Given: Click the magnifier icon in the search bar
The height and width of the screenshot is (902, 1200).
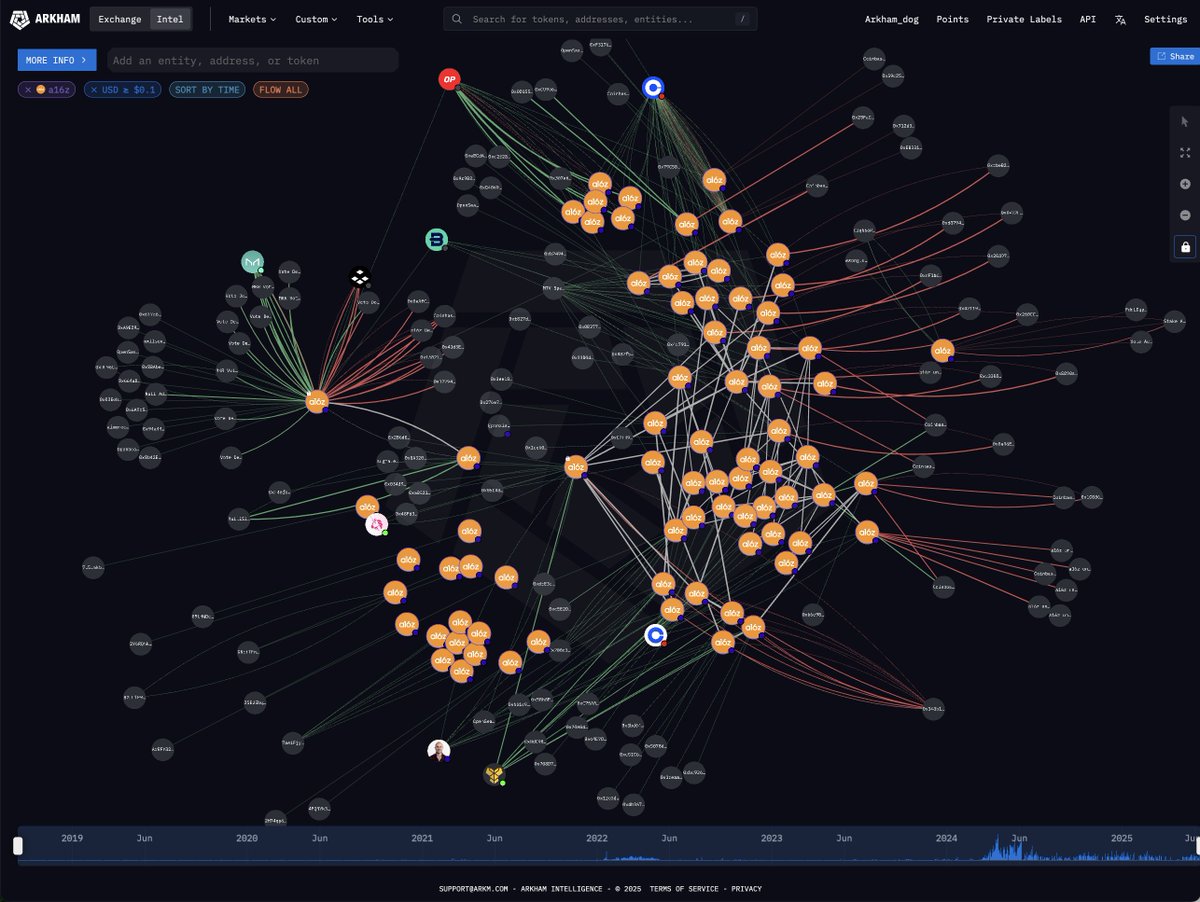Looking at the screenshot, I should pos(457,19).
